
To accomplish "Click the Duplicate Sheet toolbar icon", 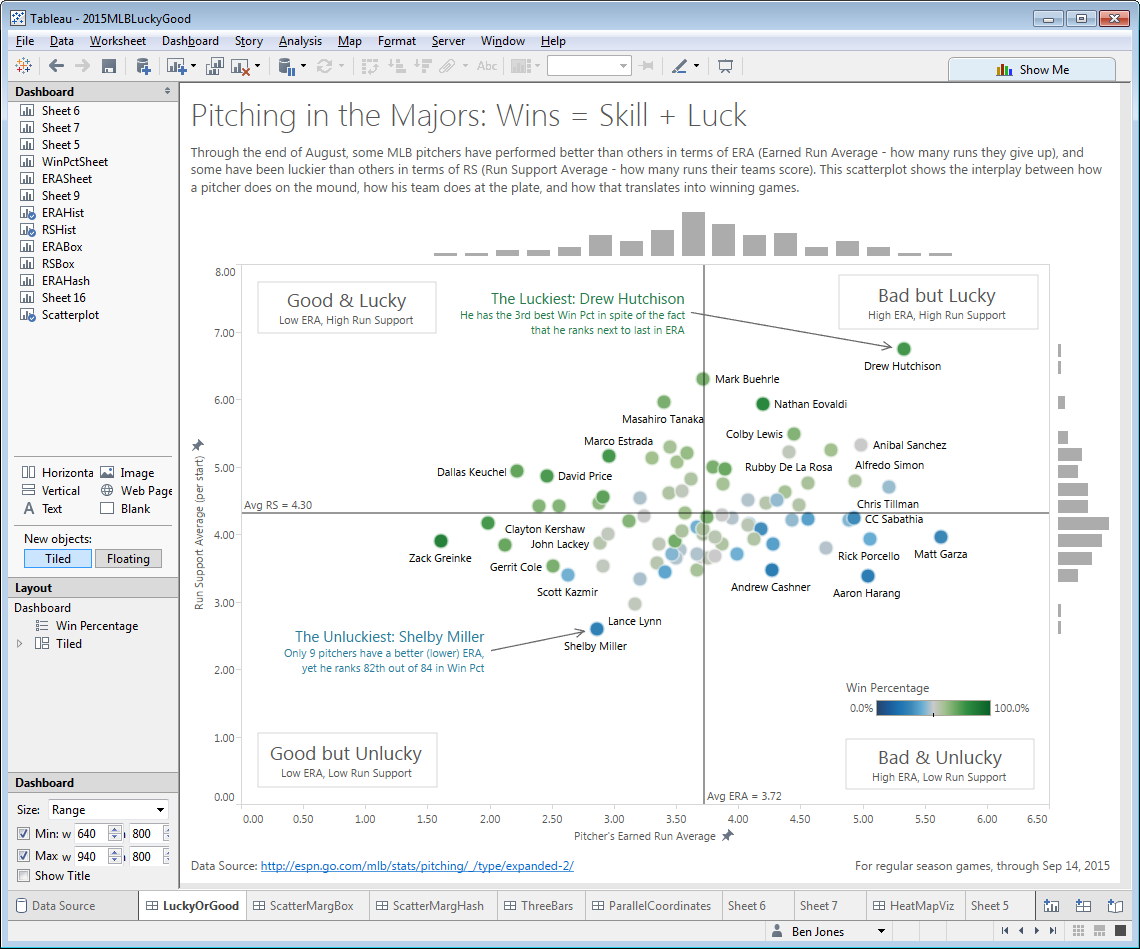I will (x=214, y=66).
